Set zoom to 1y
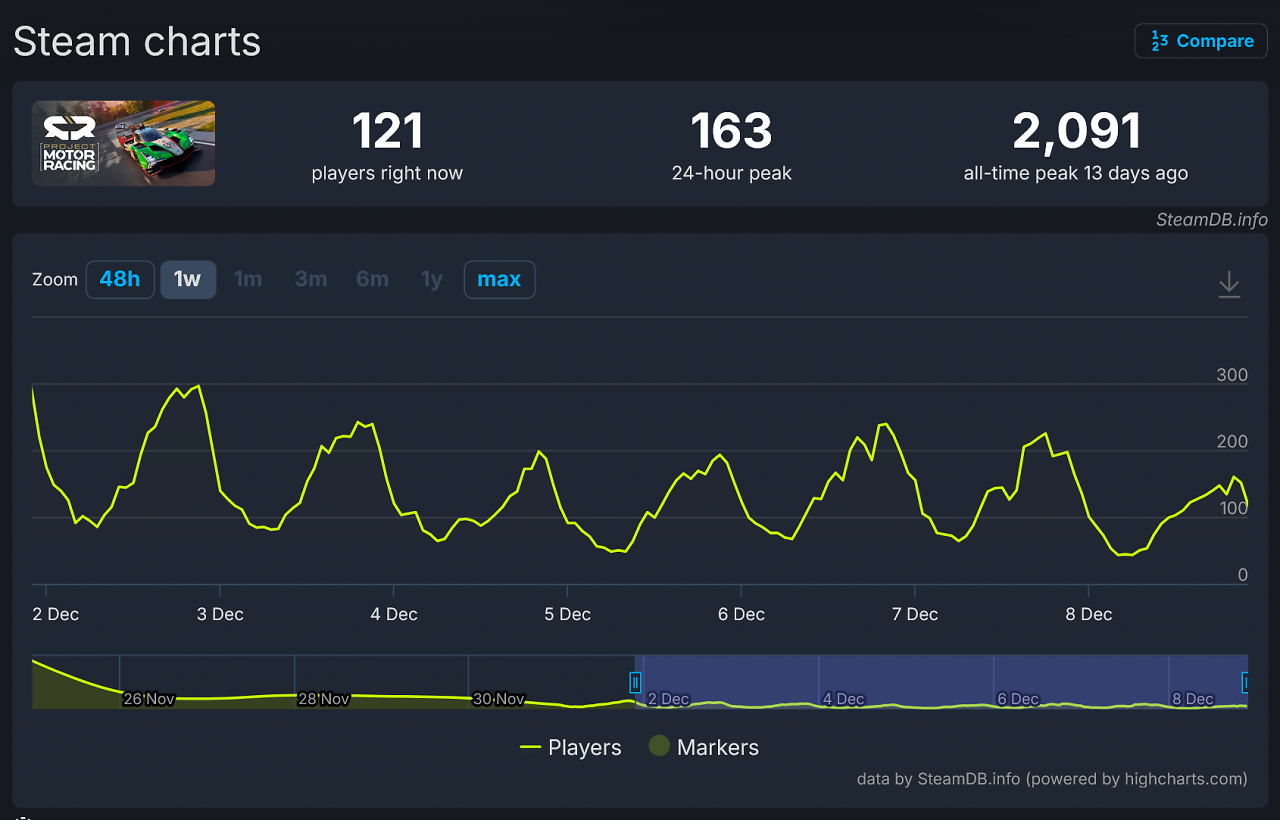 [431, 279]
